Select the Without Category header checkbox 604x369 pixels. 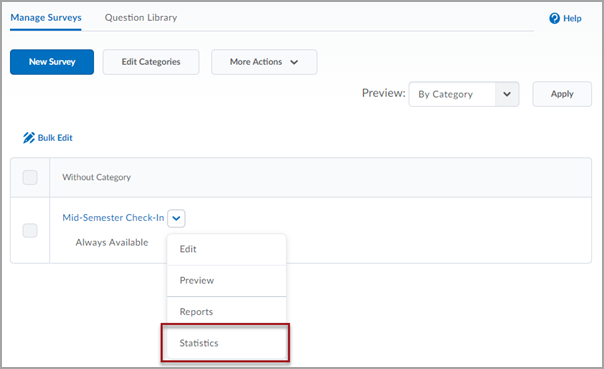click(30, 178)
